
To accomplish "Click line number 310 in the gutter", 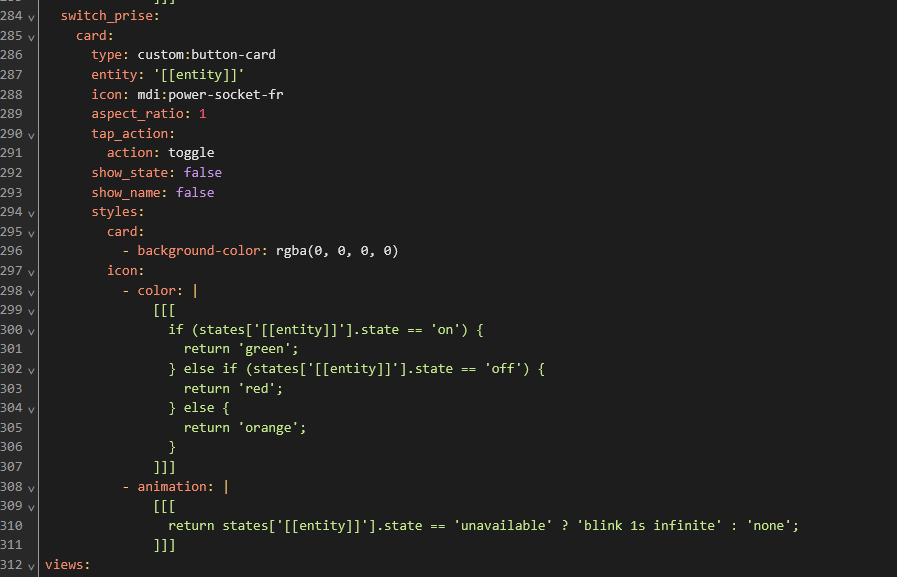I will pos(13,526).
